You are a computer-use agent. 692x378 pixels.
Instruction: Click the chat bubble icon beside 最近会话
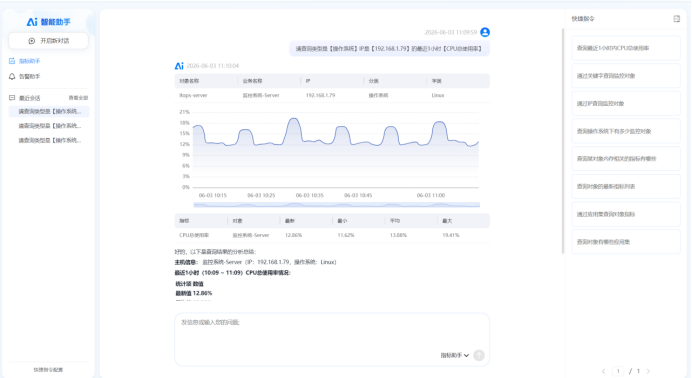click(12, 98)
